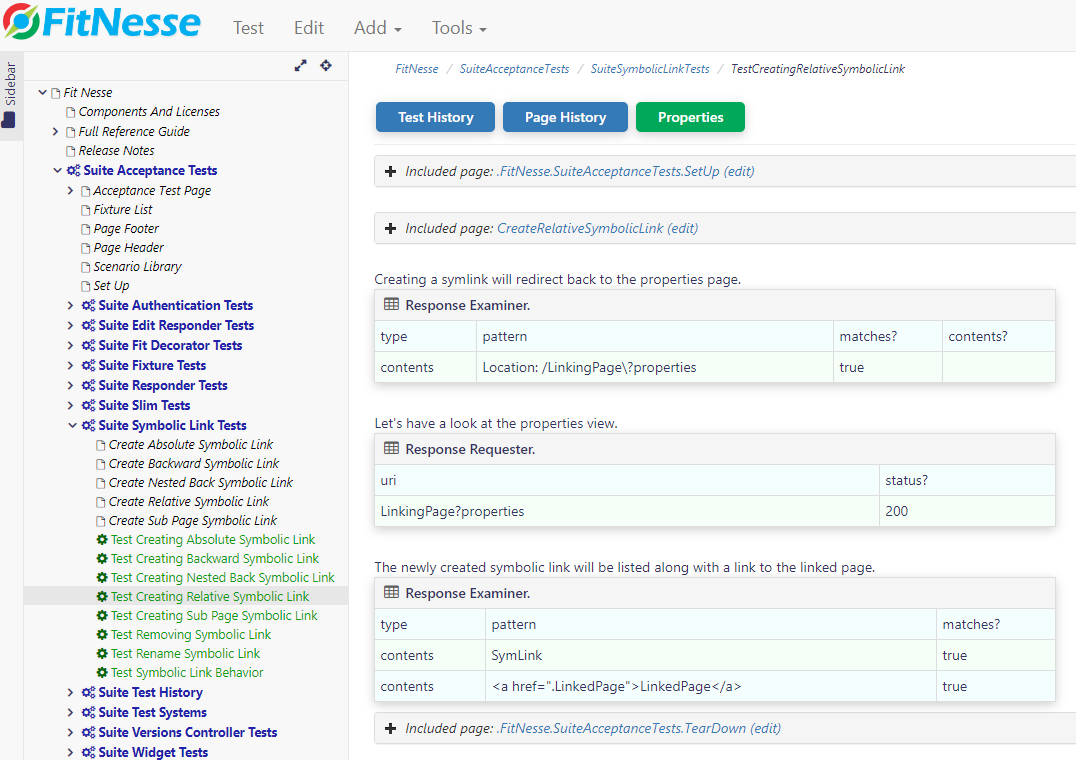Viewport: 1076px width, 760px height.
Task: Open Test Creating Sub Page Symbolic Link
Action: [x=214, y=616]
